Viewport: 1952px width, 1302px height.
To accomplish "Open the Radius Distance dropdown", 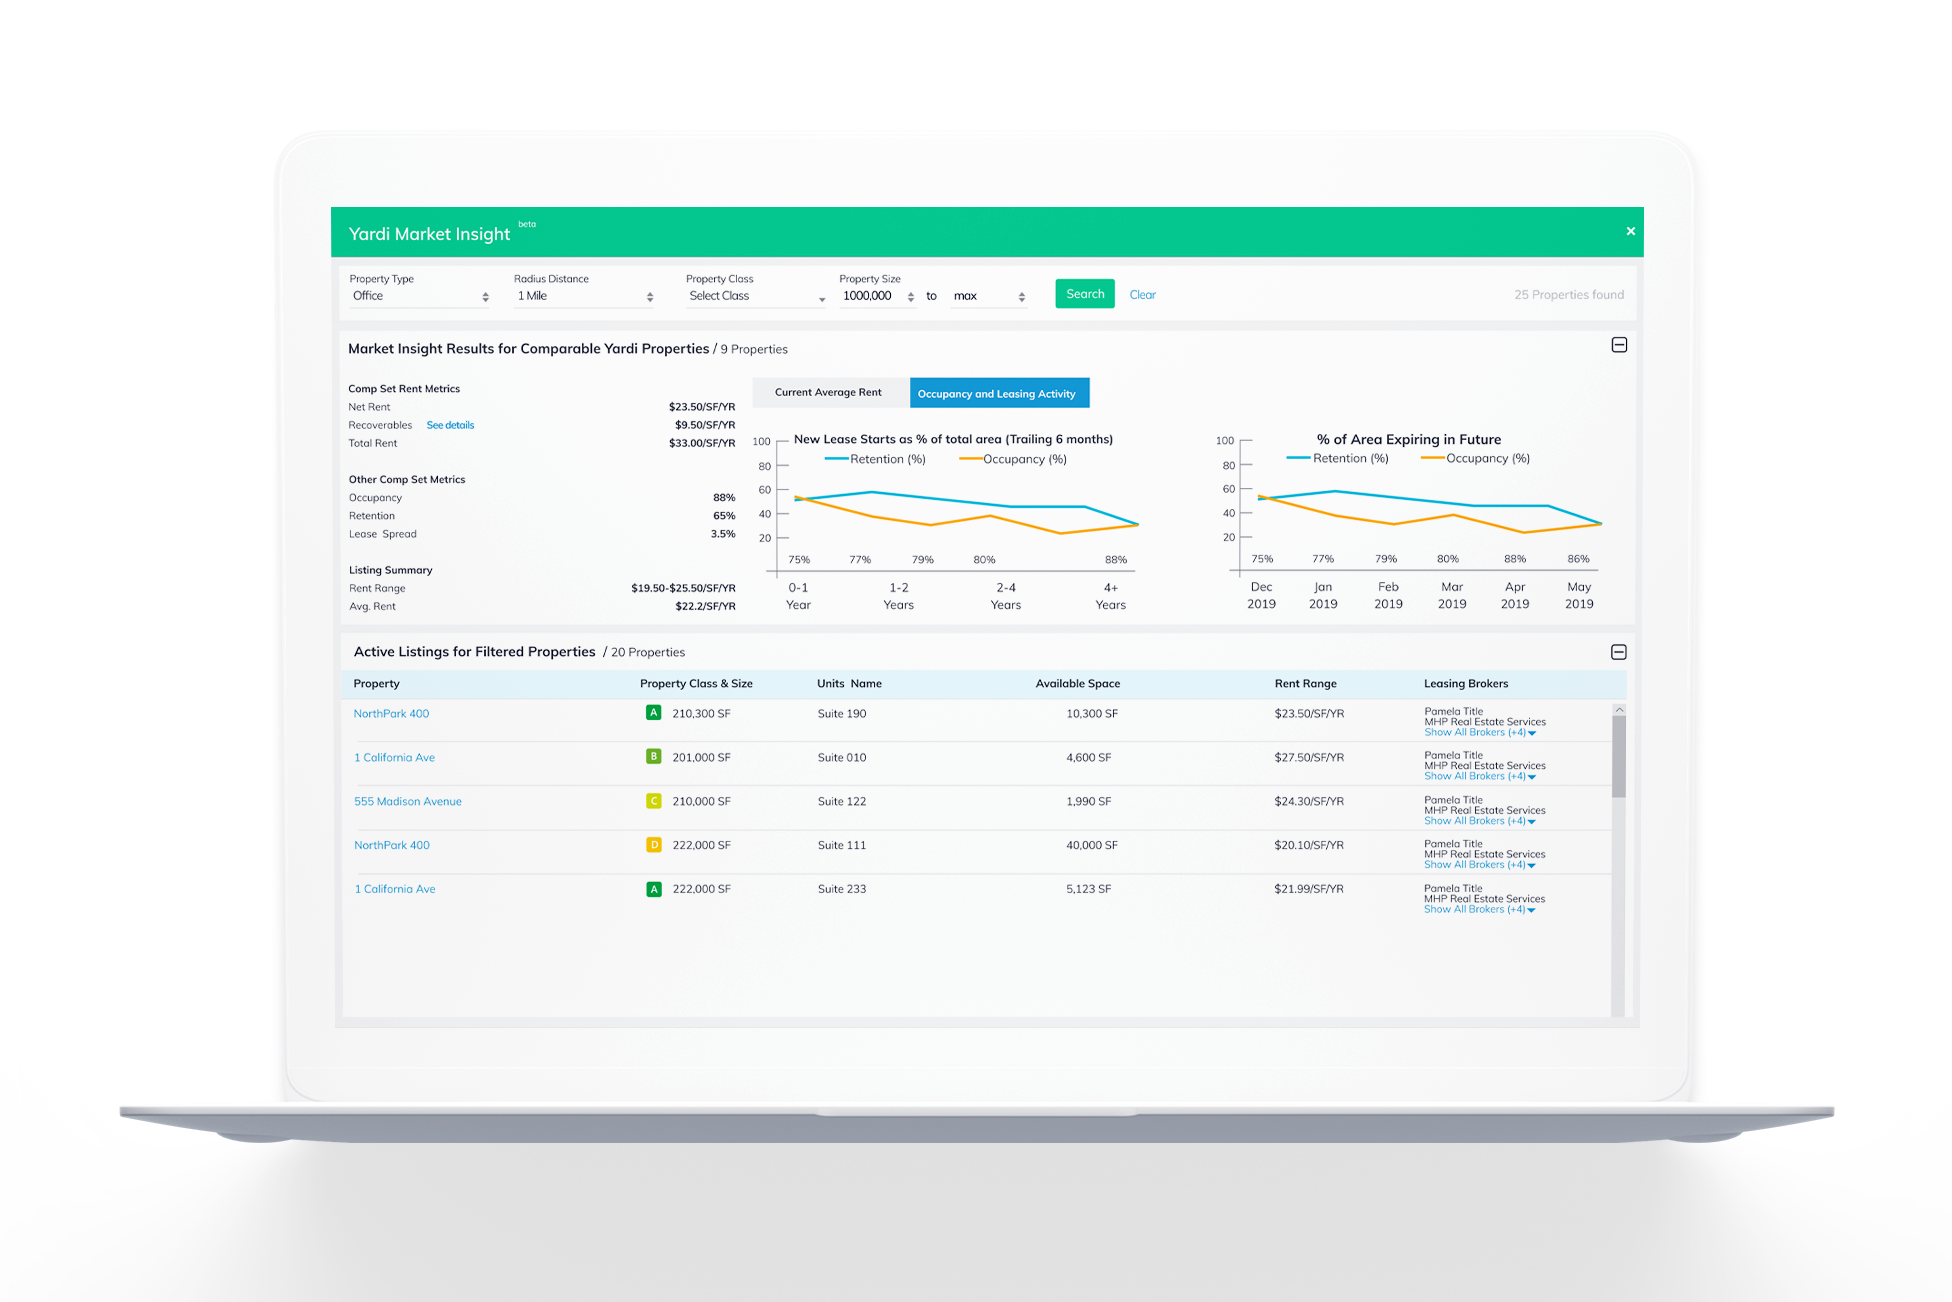I will (584, 296).
